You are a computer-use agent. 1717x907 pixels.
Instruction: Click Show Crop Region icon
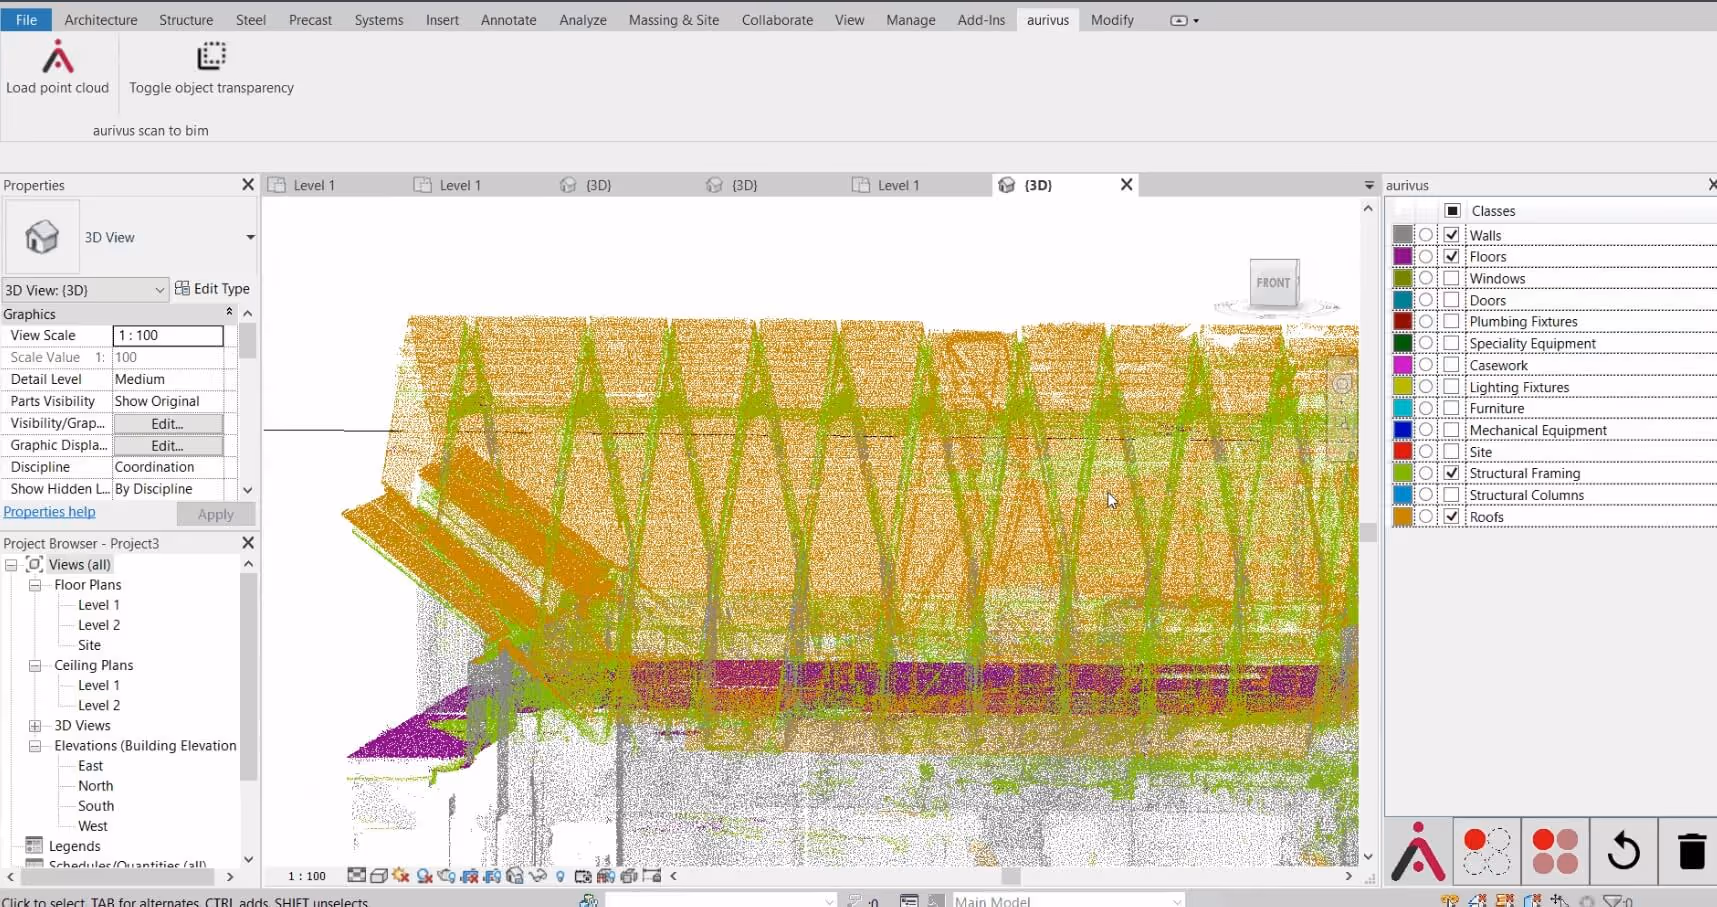492,876
